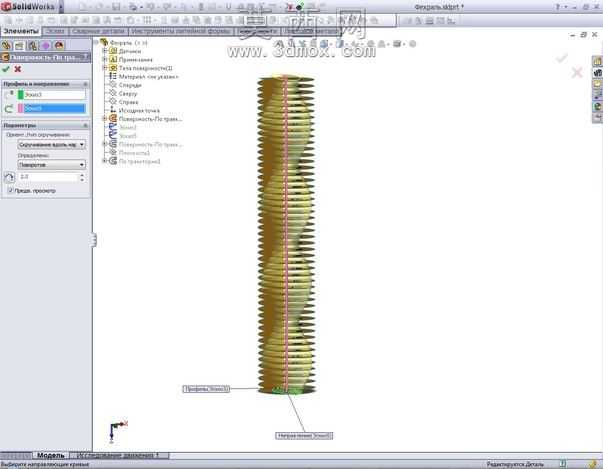This screenshot has height=469, width=603.
Task: Click the Save floppy icon in top toolbar
Action: (116, 7)
